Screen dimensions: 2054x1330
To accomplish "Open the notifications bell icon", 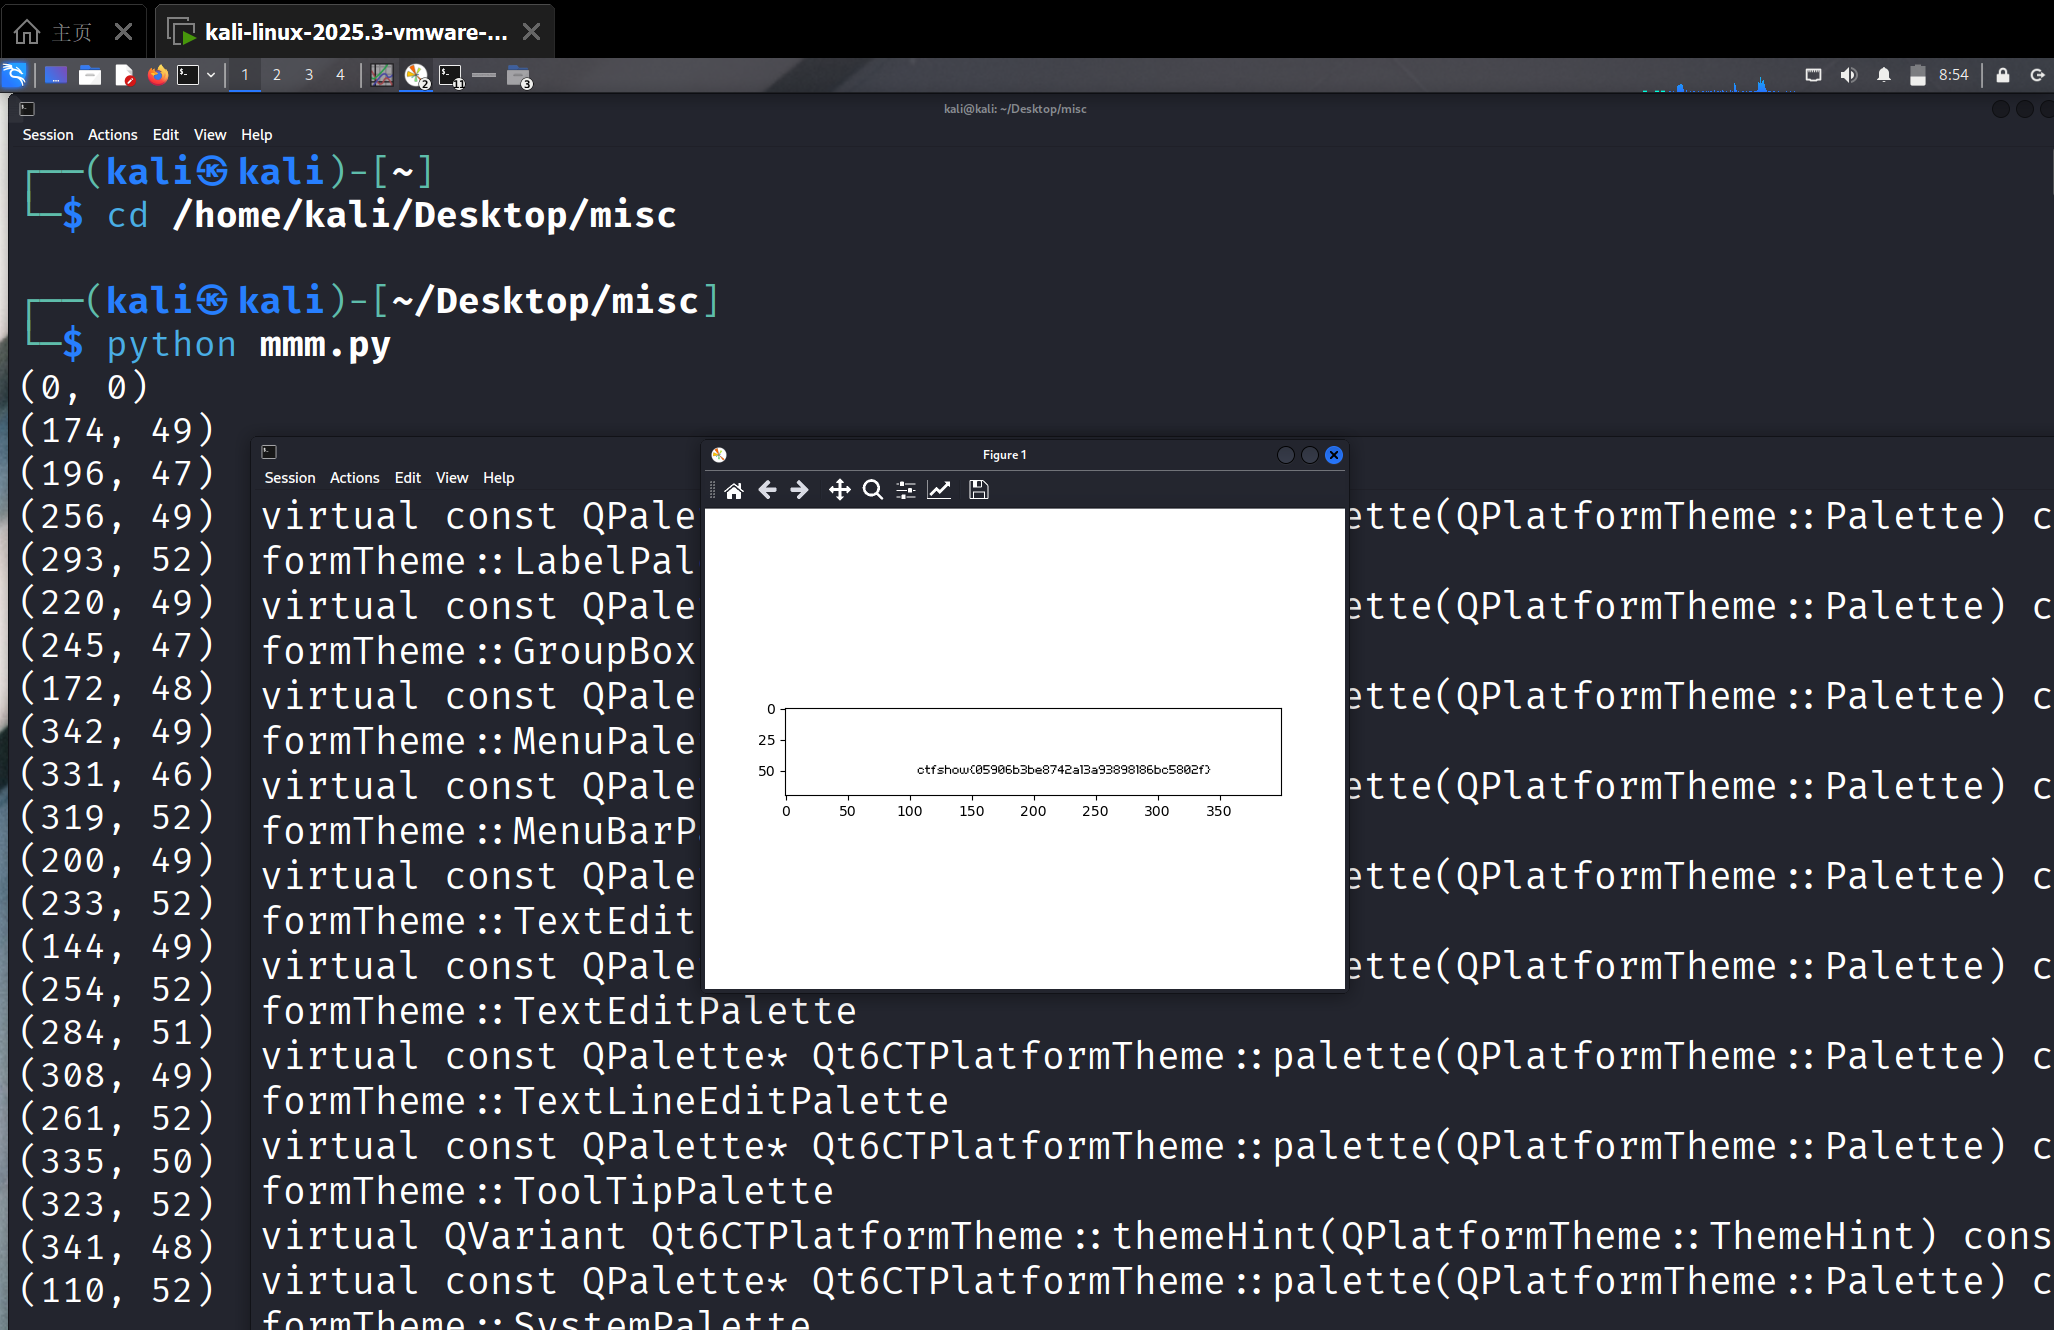I will [x=1884, y=75].
